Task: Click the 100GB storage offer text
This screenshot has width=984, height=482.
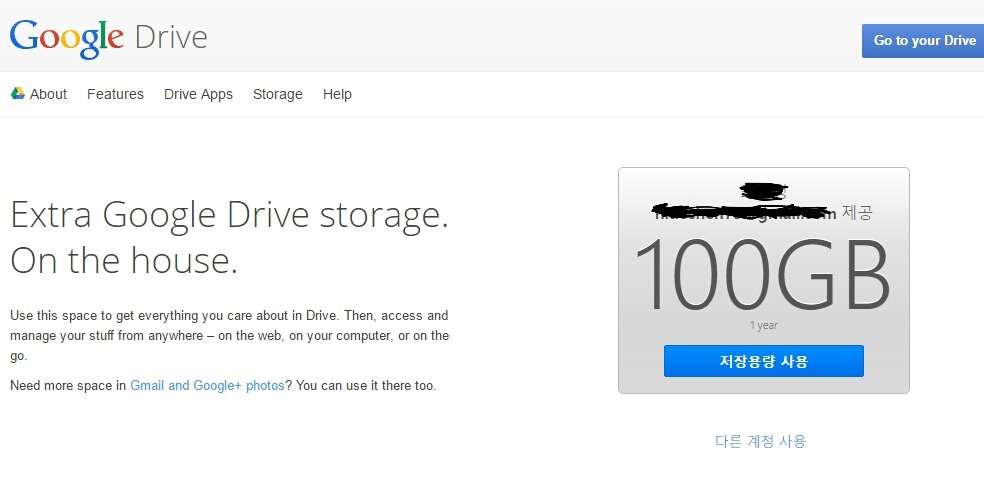Action: click(762, 275)
